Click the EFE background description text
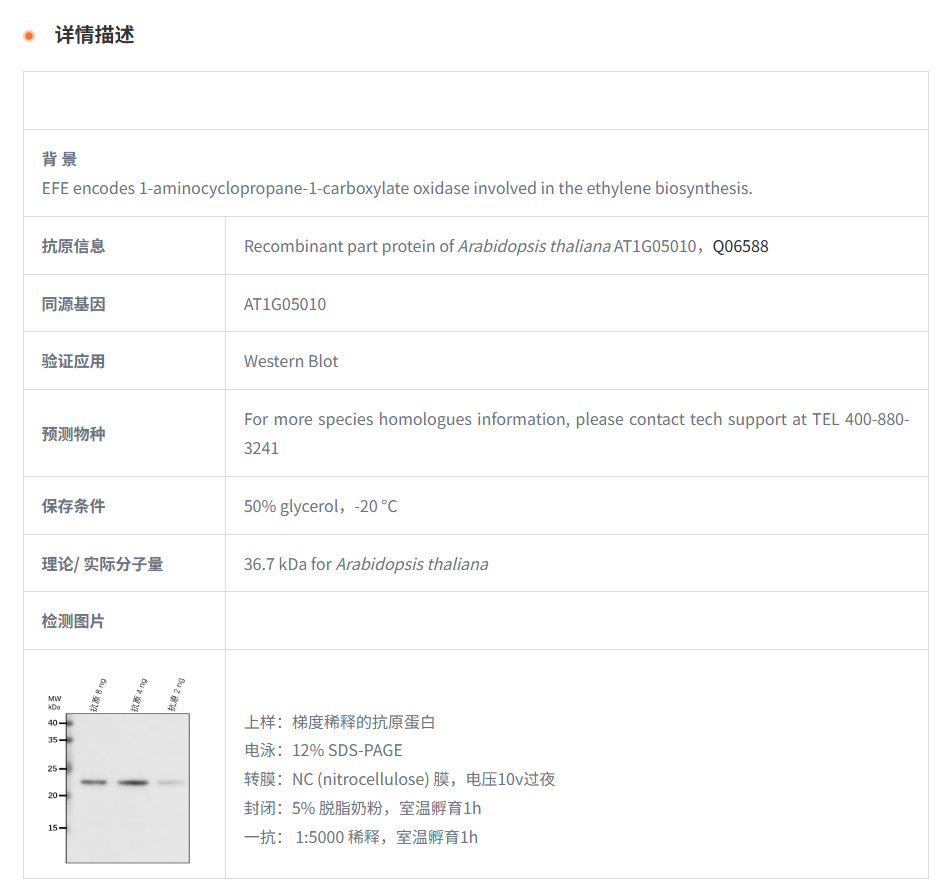This screenshot has width=947, height=891. (x=396, y=188)
